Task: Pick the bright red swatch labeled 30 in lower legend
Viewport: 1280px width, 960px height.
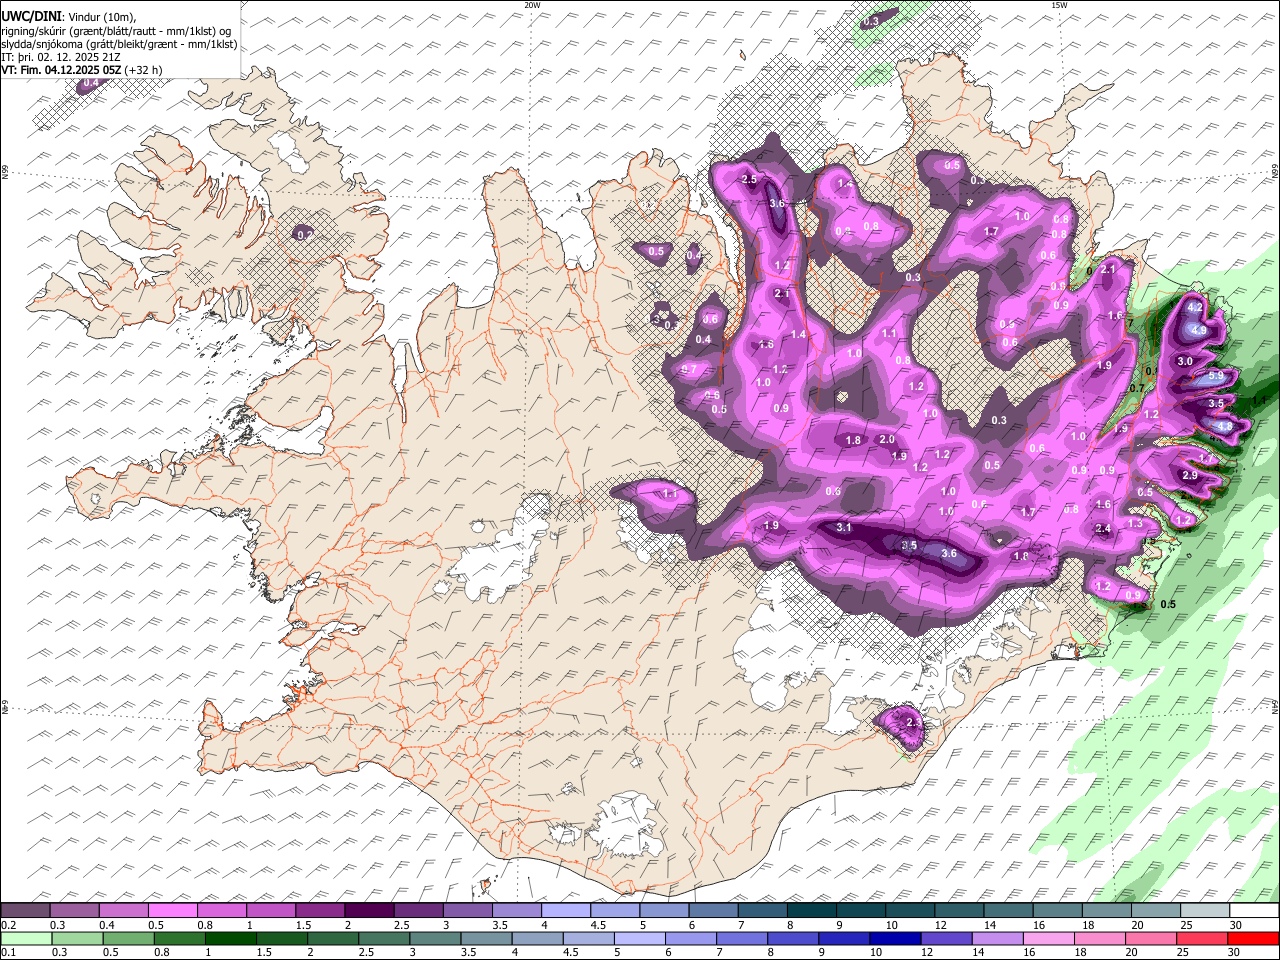Action: click(x=1253, y=938)
